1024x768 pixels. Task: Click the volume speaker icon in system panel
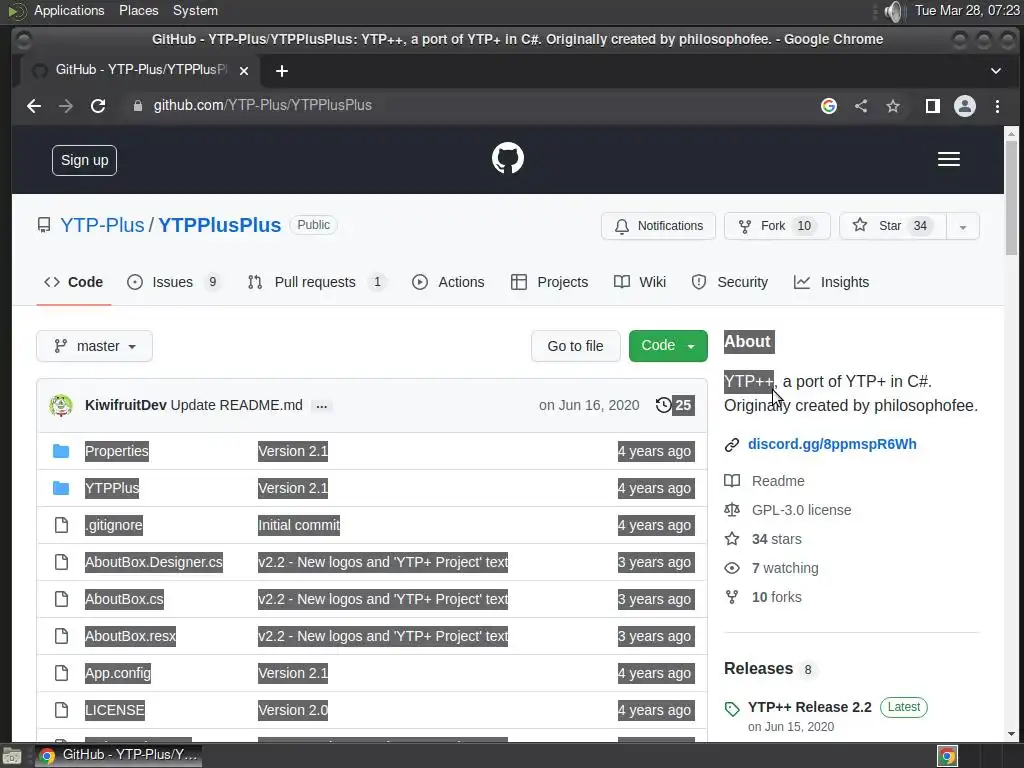(x=893, y=11)
